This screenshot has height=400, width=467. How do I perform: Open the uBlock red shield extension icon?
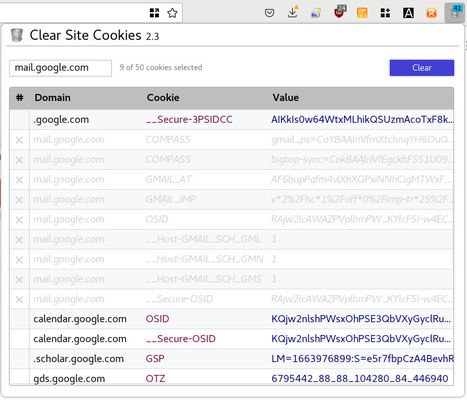coord(340,12)
